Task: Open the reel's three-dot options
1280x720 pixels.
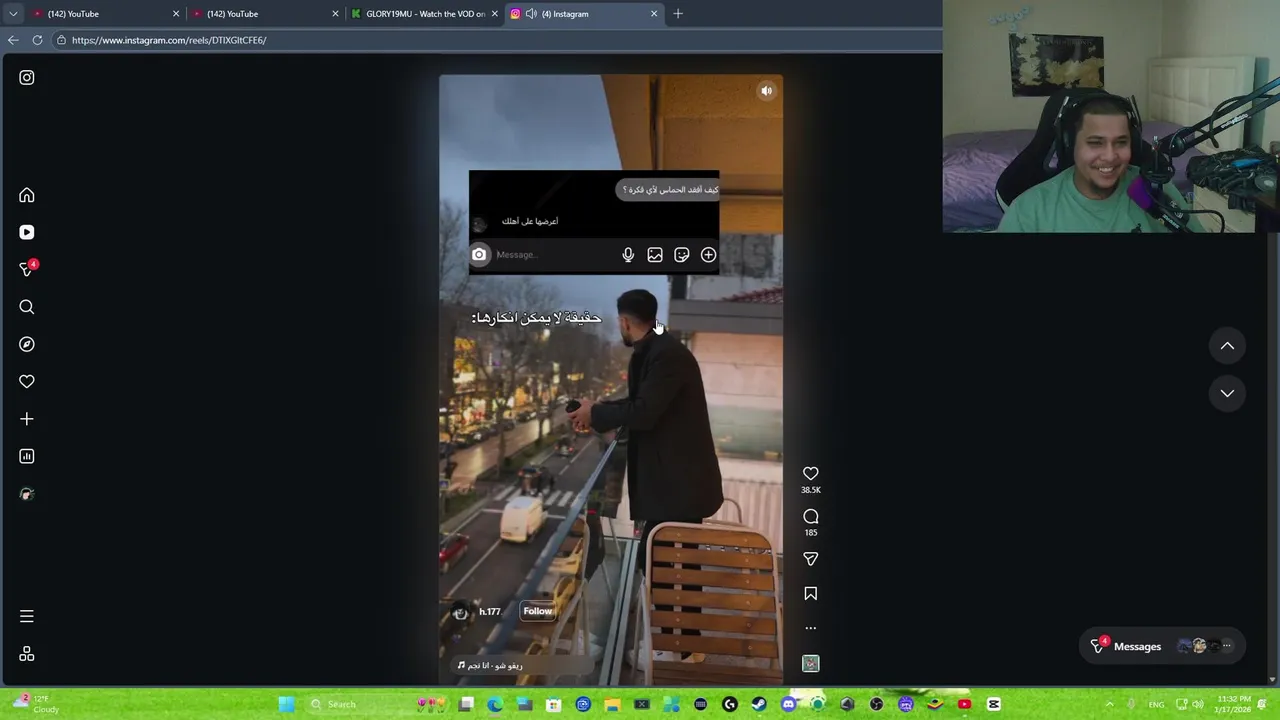Action: [x=811, y=628]
